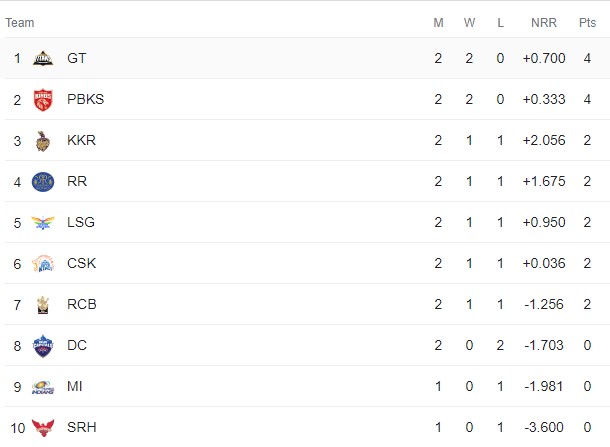The image size is (610, 447).
Task: Select the KKR team name
Action: point(81,140)
